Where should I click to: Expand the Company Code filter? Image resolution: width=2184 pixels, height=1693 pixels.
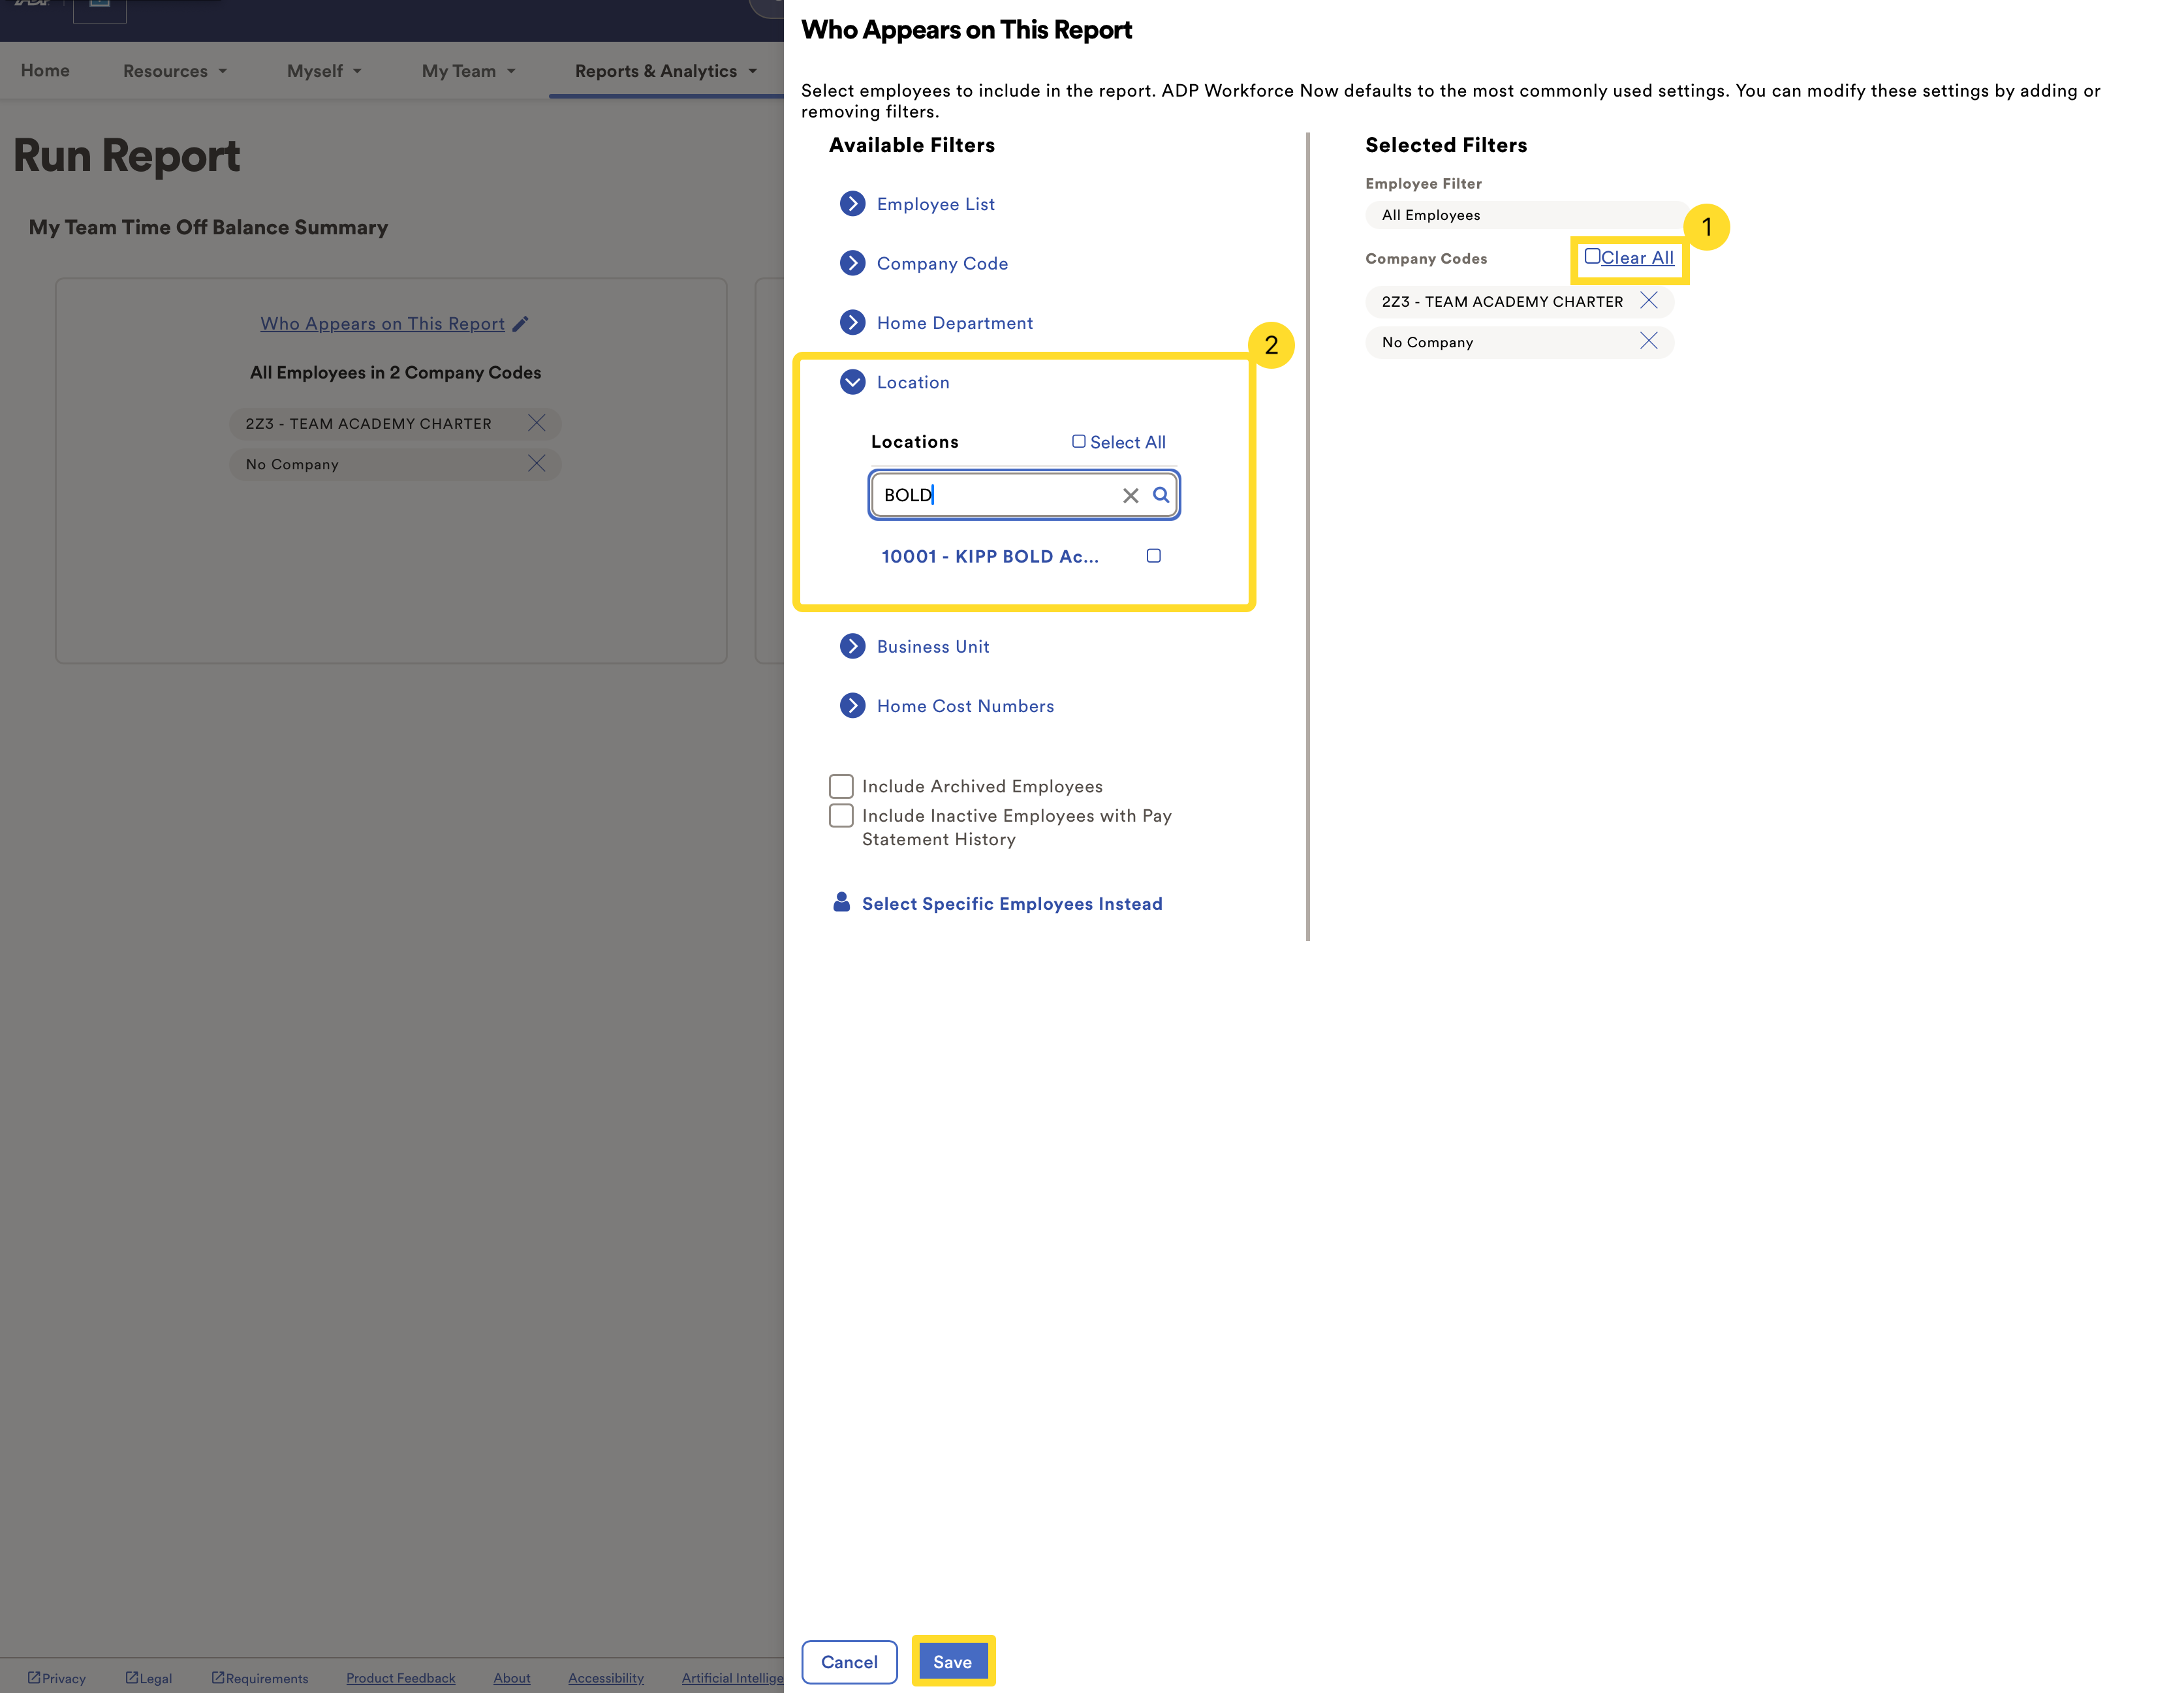(852, 263)
